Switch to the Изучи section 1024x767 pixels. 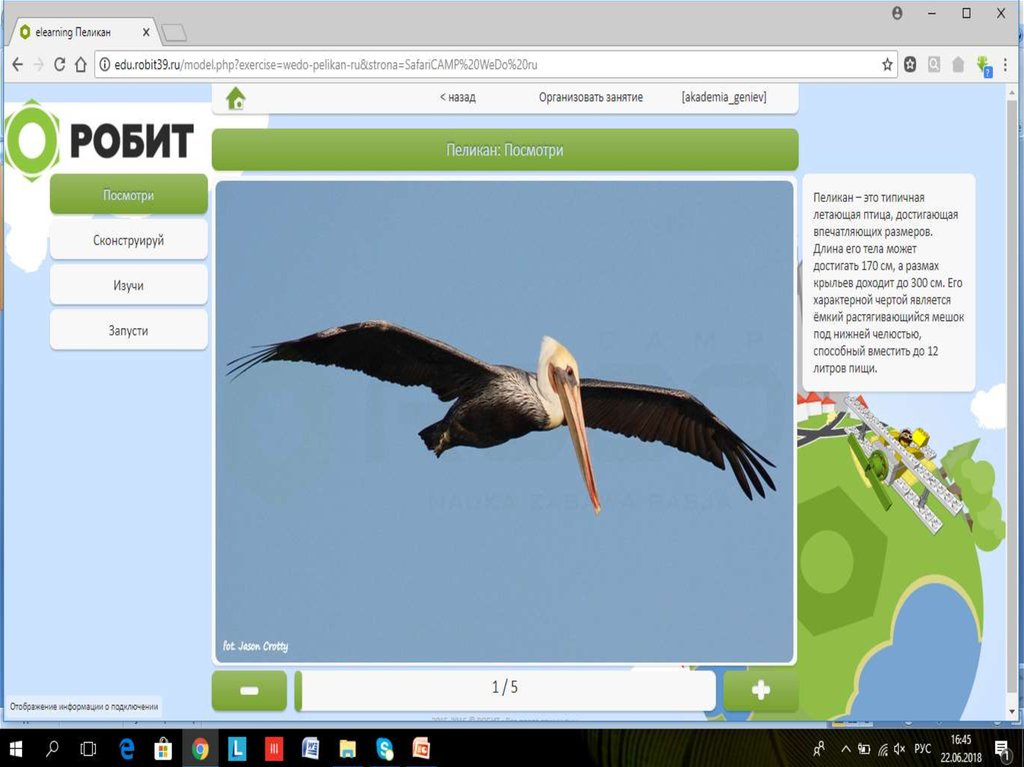click(x=128, y=285)
